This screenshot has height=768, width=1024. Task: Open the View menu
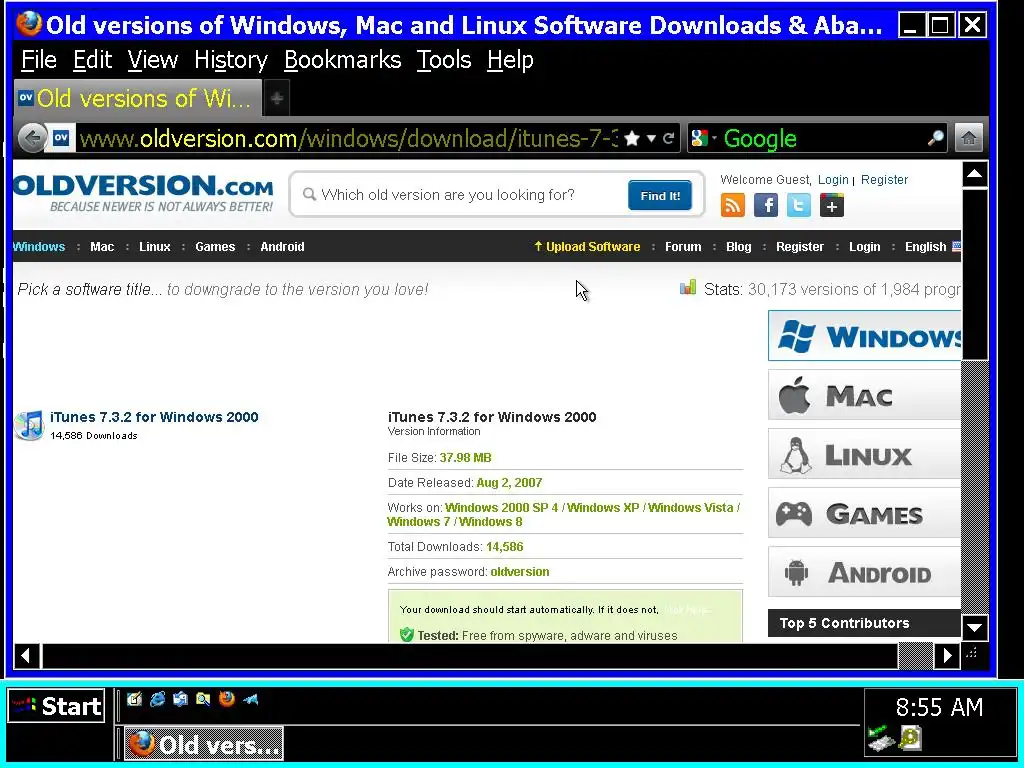pyautogui.click(x=152, y=60)
